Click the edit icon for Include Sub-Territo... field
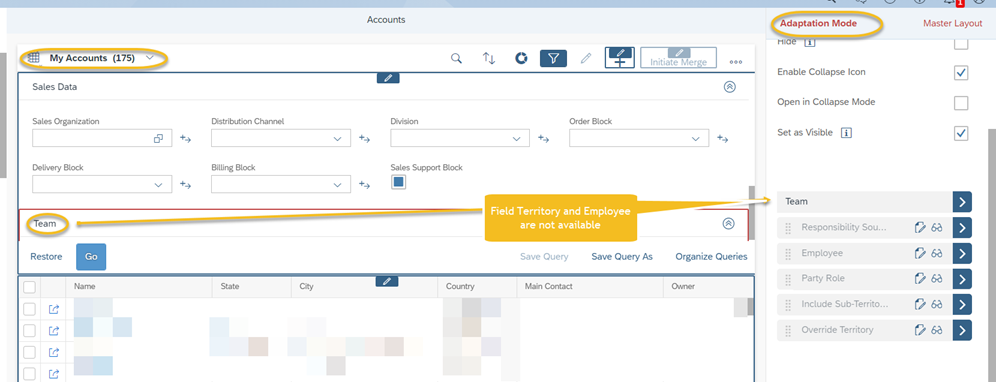Viewport: 996px width, 382px height. coord(919,304)
